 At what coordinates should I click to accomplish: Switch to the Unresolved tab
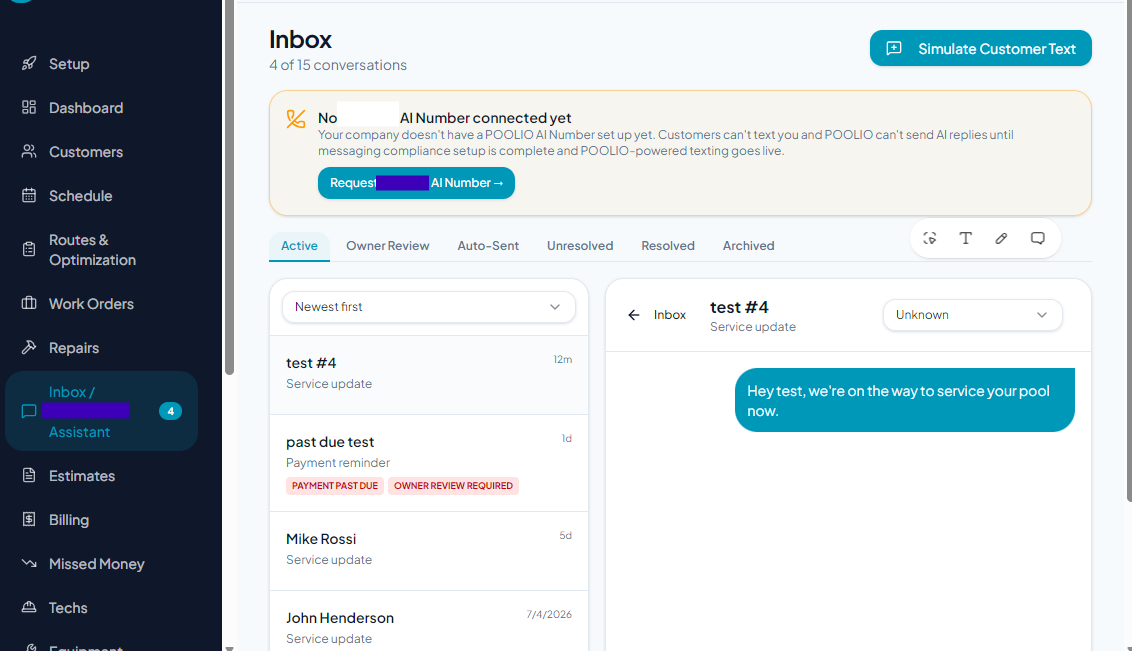point(580,246)
